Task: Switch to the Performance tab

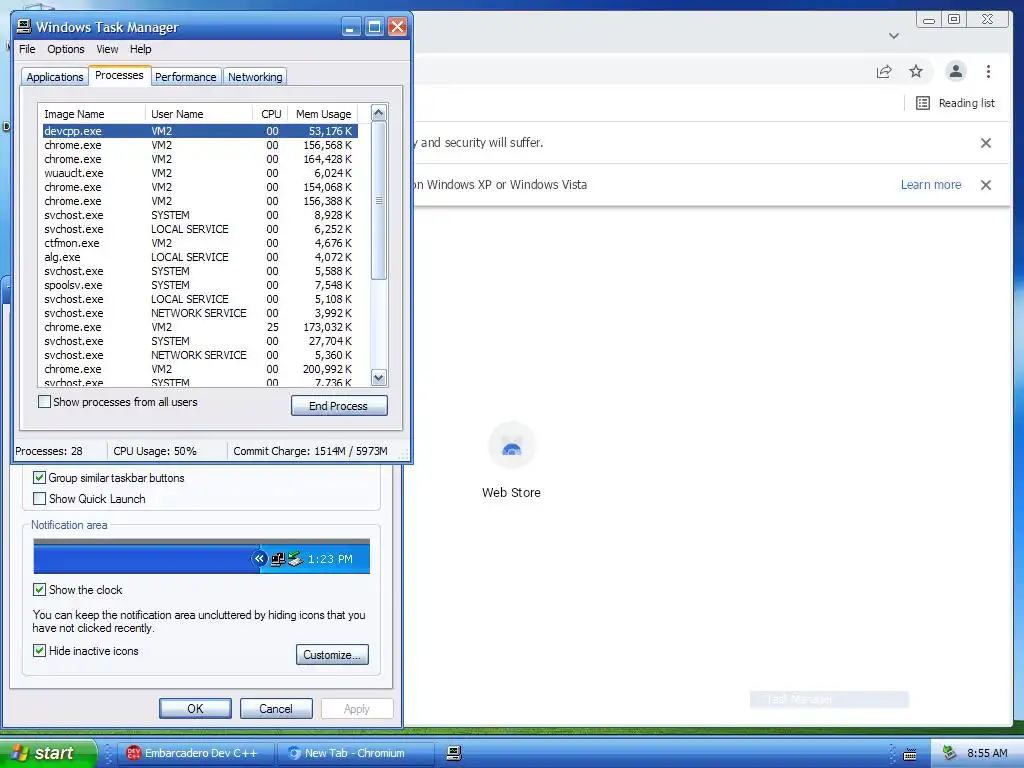Action: tap(185, 77)
